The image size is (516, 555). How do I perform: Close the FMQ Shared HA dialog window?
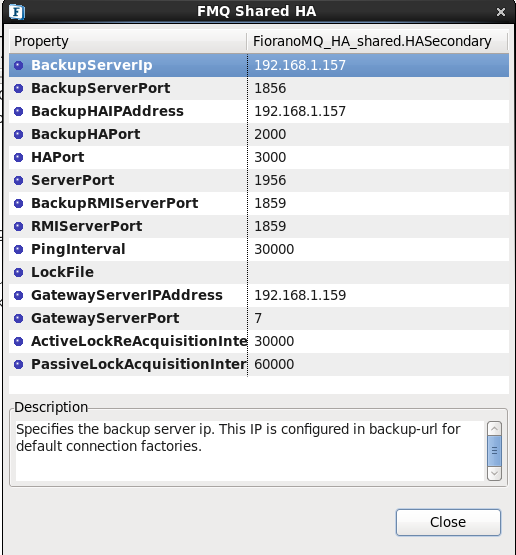[x=501, y=12]
